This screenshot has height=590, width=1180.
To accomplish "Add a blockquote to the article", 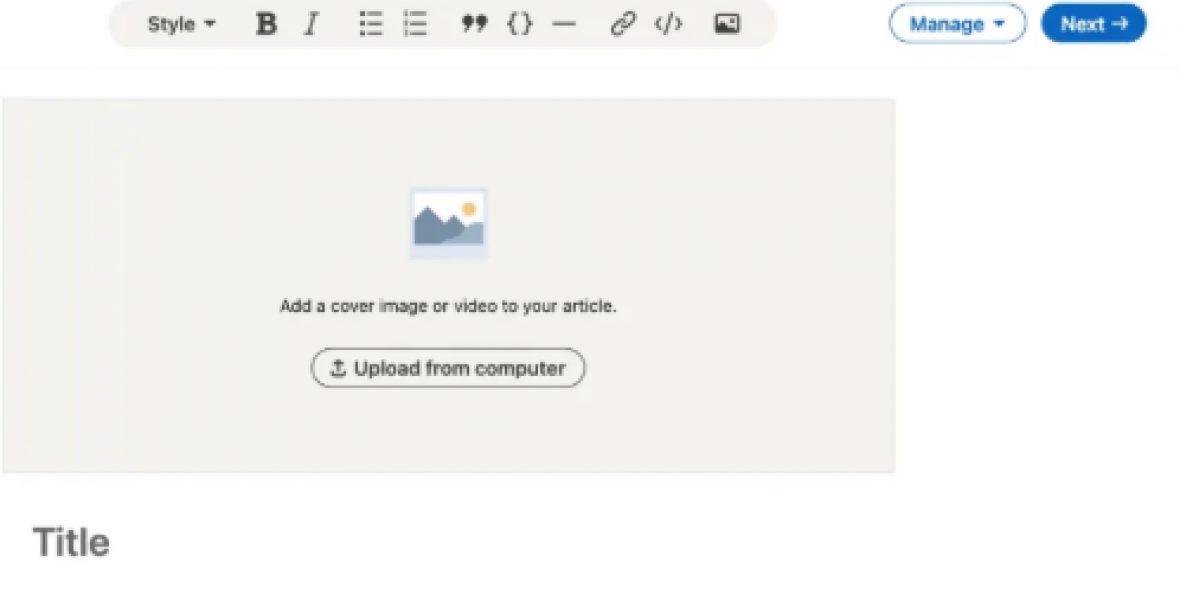I will point(474,24).
